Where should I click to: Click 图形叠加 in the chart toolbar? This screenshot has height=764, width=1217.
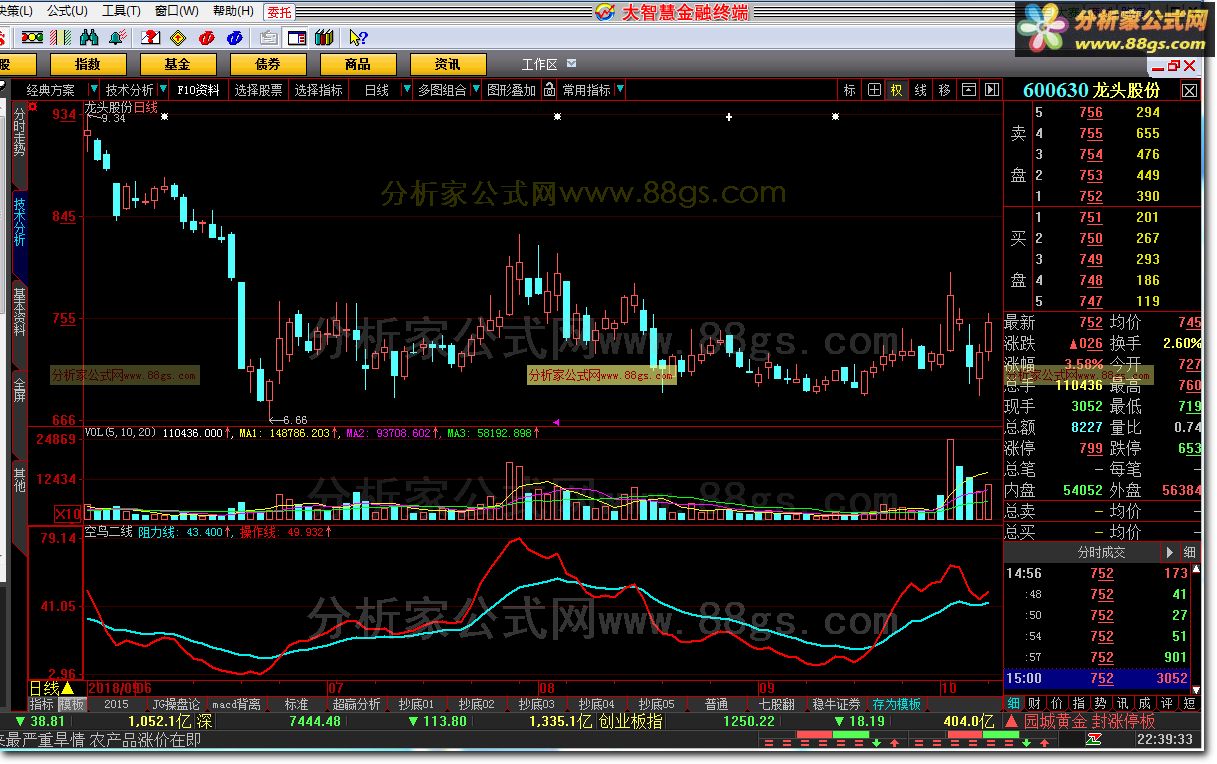point(511,90)
